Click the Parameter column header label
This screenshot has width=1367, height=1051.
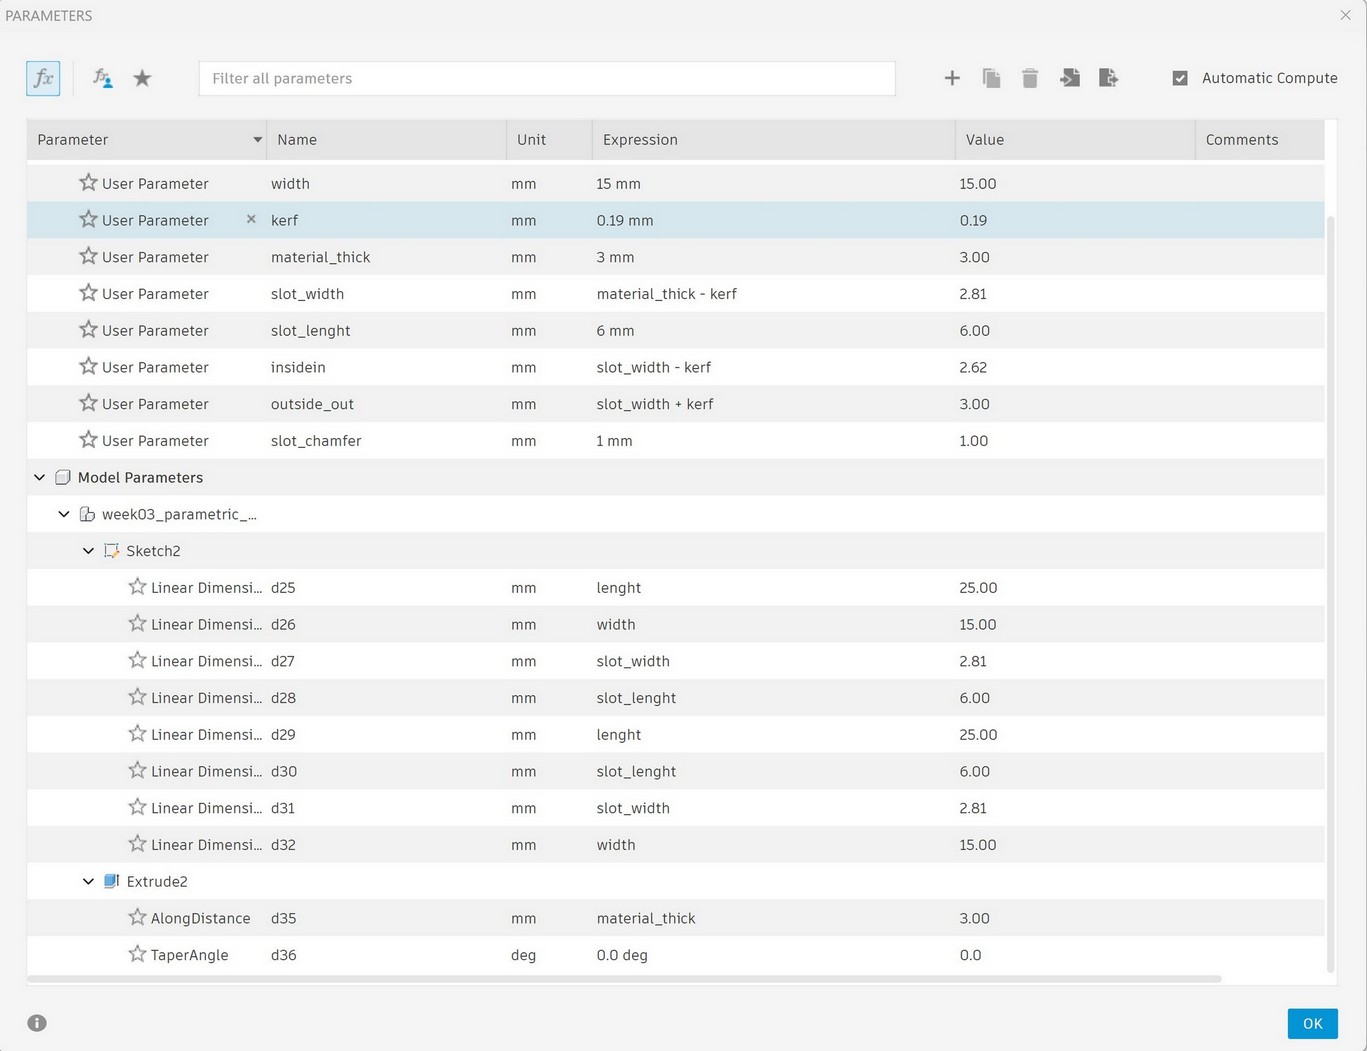tap(73, 140)
